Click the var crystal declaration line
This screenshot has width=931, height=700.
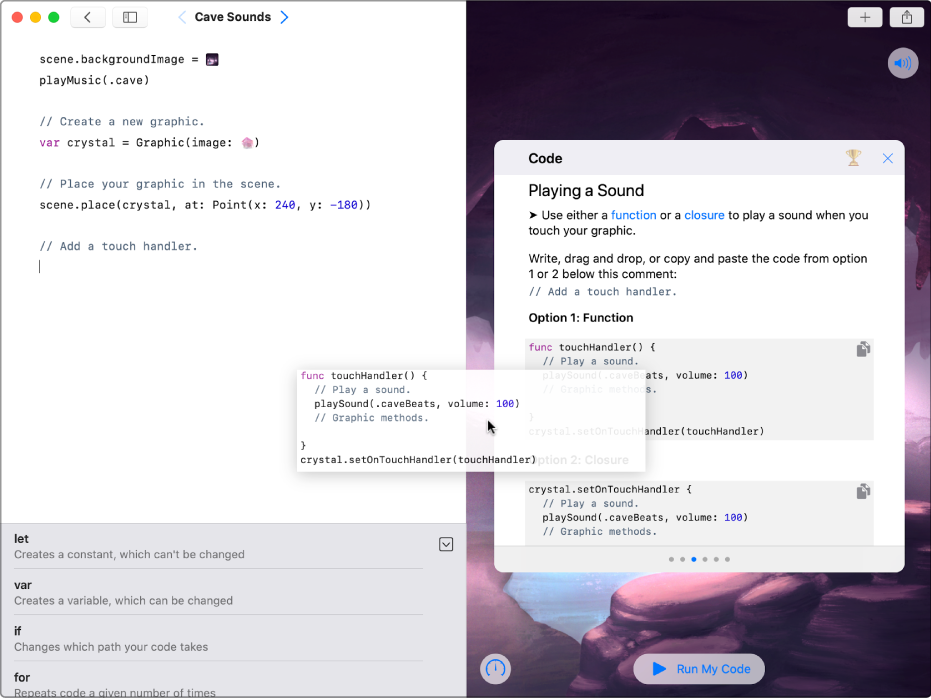pyautogui.click(x=150, y=142)
